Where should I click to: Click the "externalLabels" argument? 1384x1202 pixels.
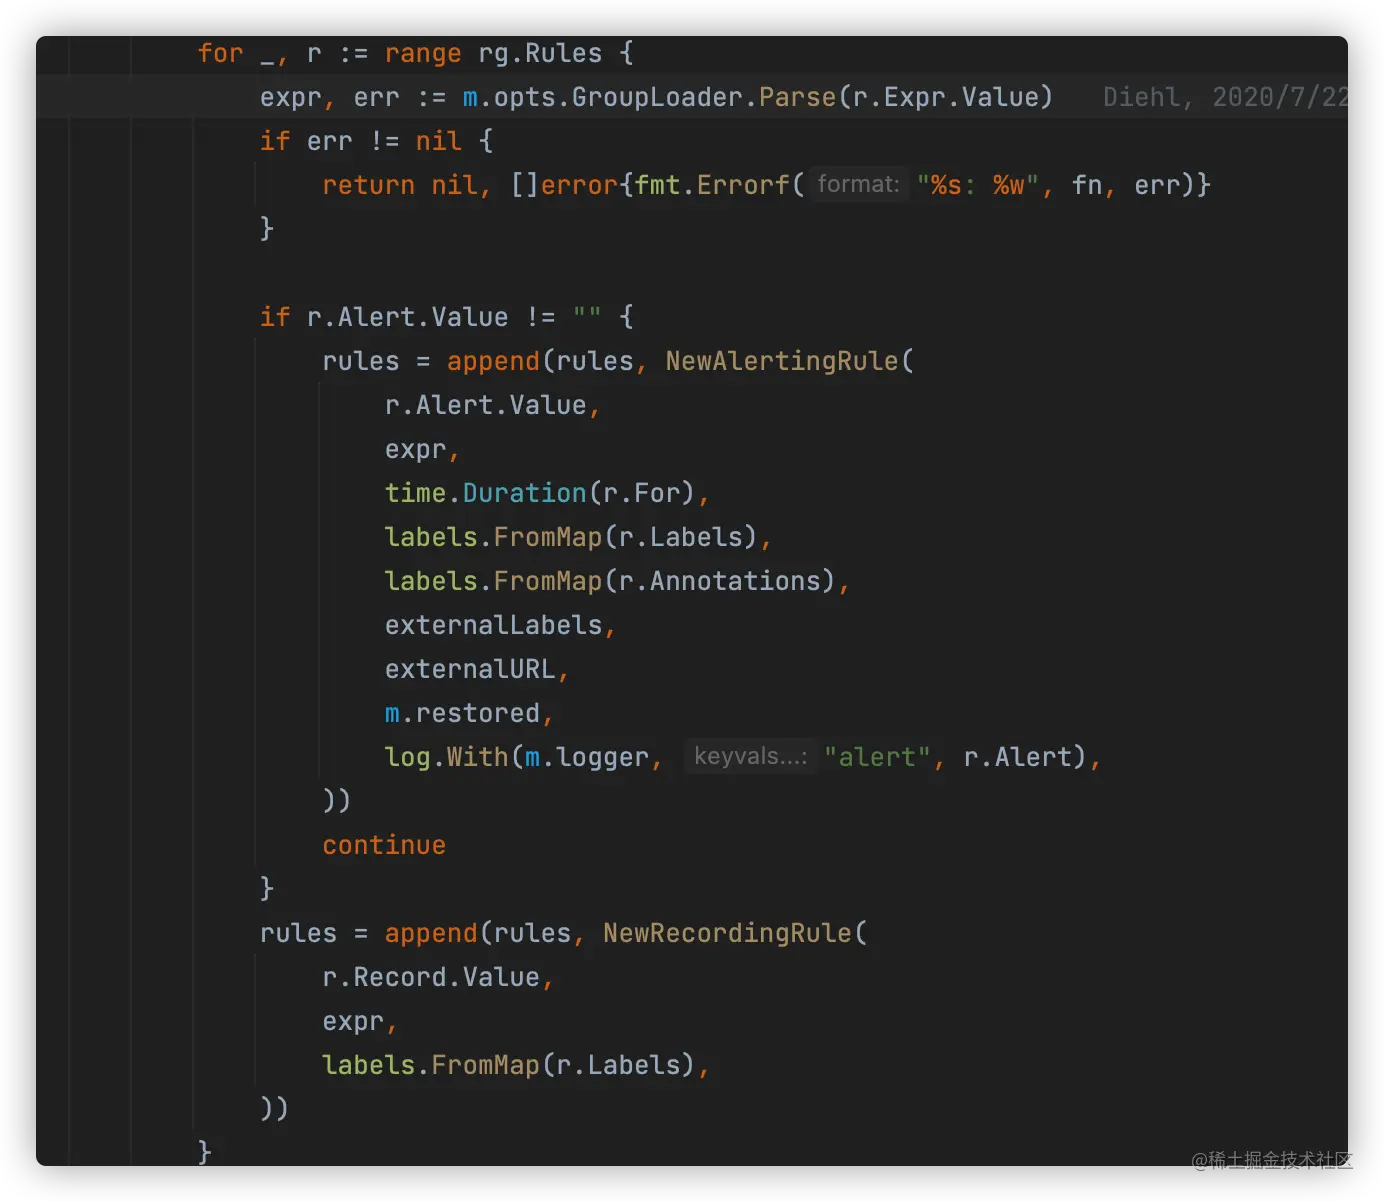[x=493, y=626]
